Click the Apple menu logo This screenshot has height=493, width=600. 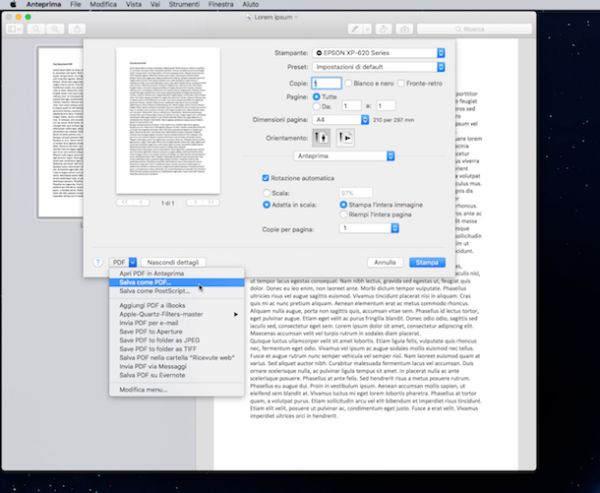(11, 6)
